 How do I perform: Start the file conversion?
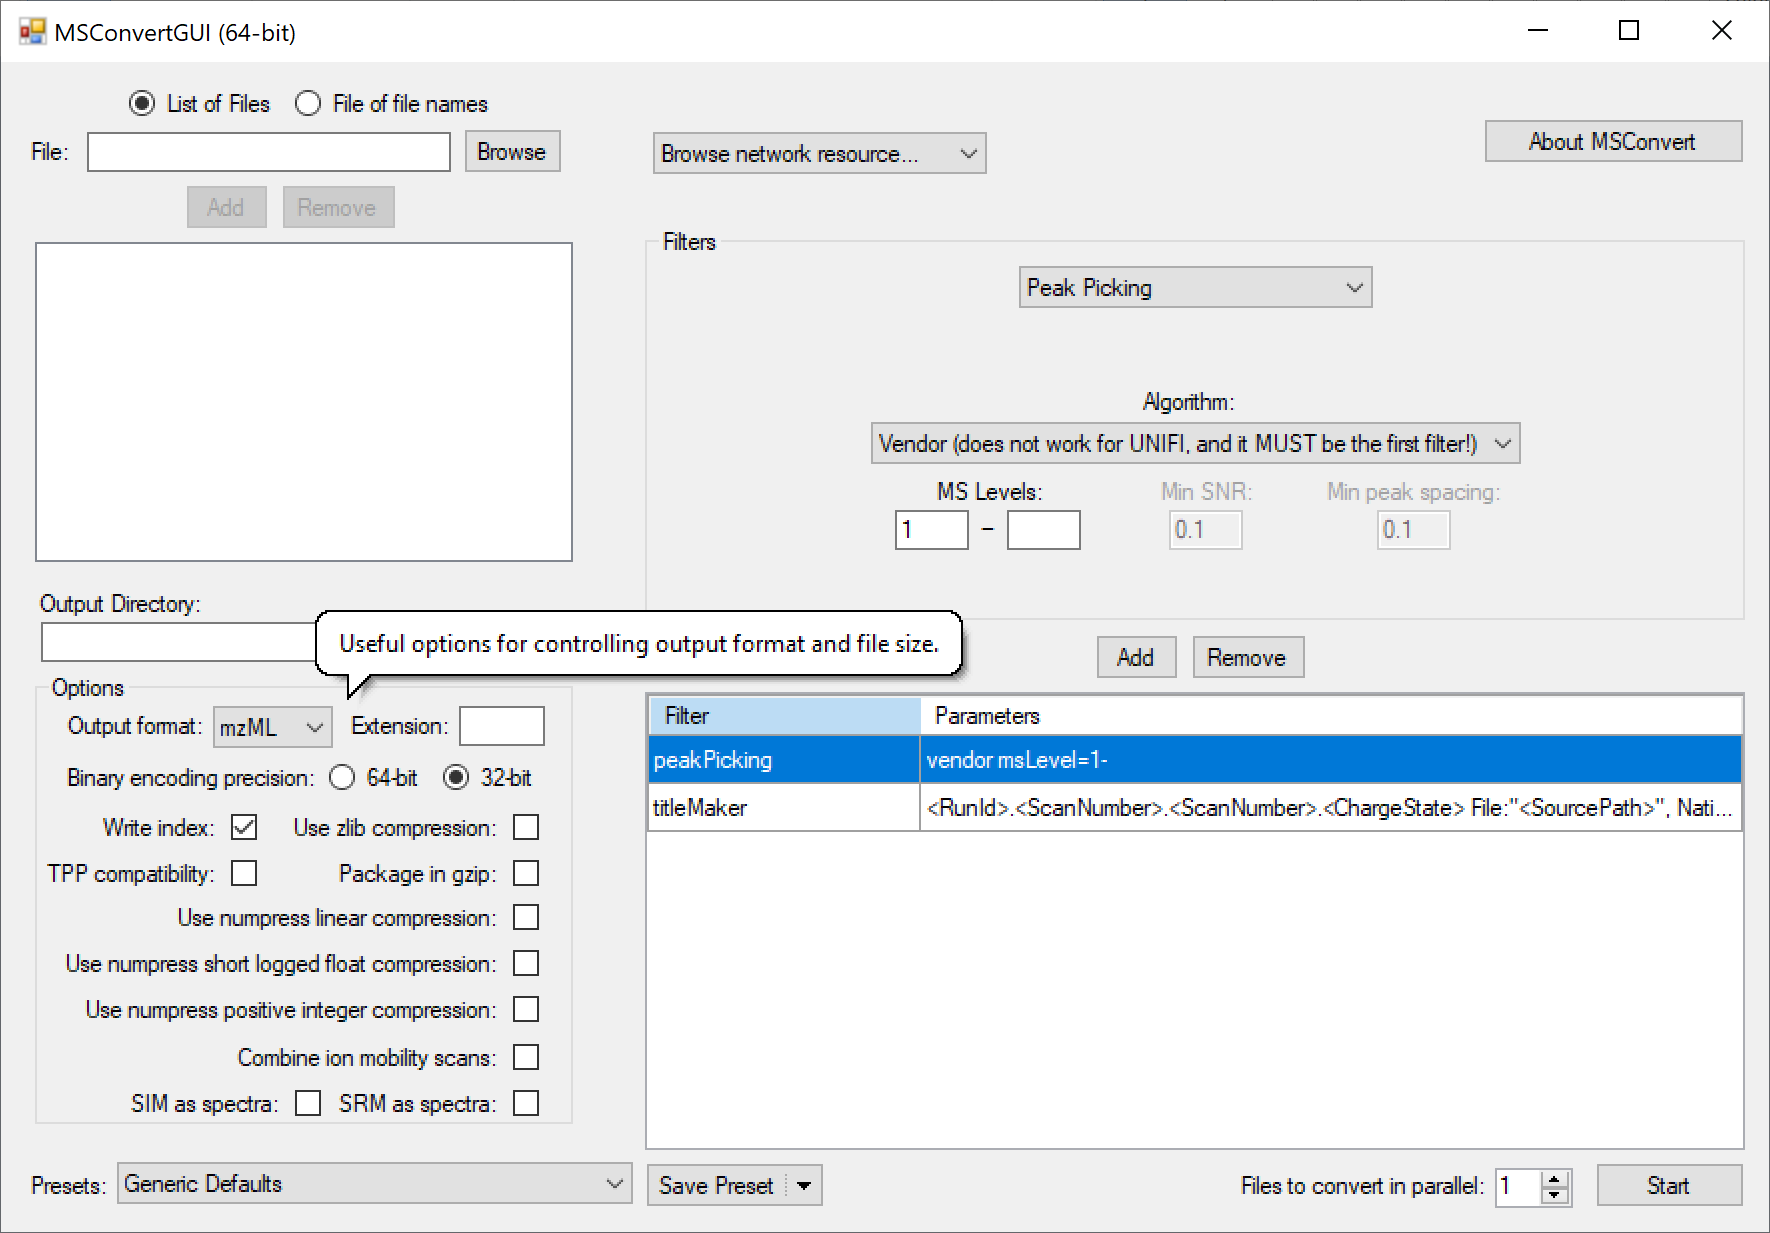pyautogui.click(x=1670, y=1185)
